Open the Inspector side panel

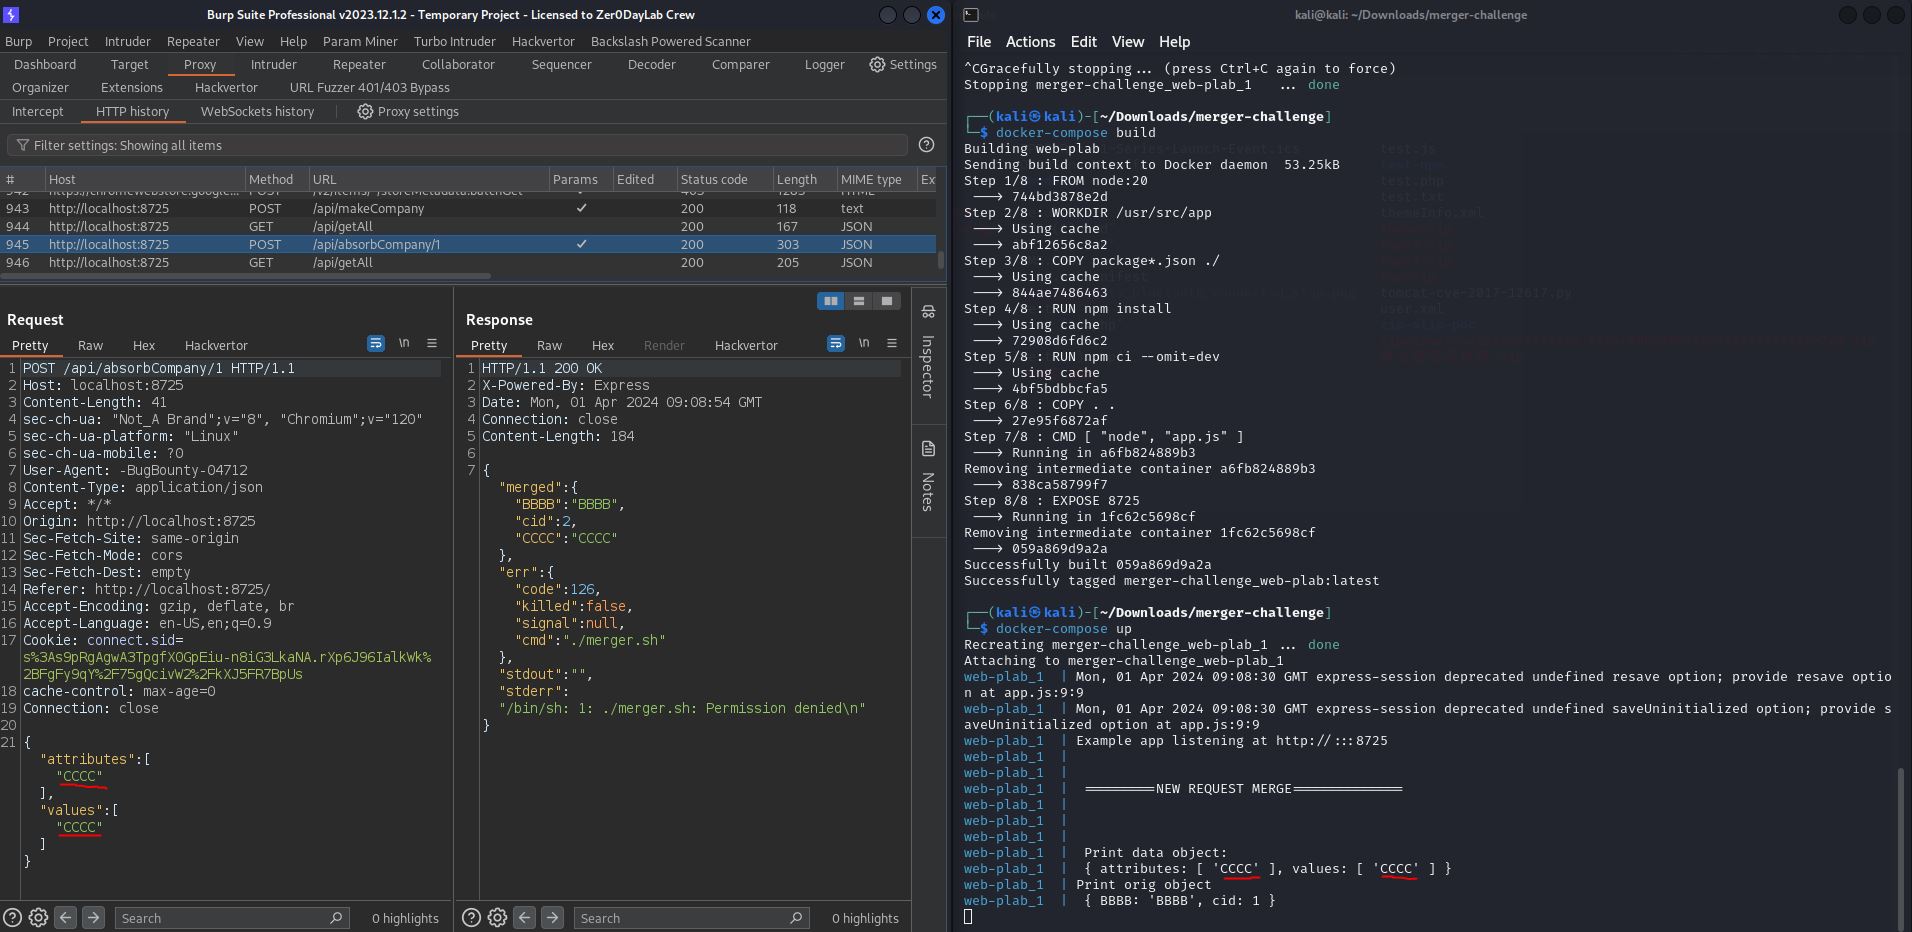928,352
